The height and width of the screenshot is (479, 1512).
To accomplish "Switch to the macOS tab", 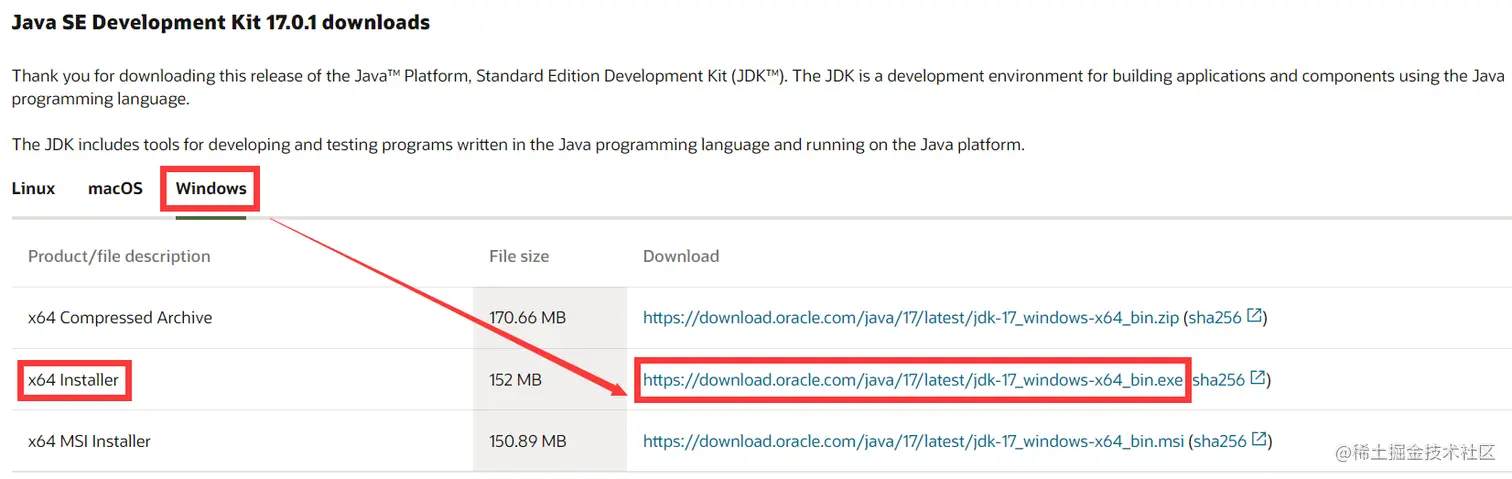I will tap(115, 188).
